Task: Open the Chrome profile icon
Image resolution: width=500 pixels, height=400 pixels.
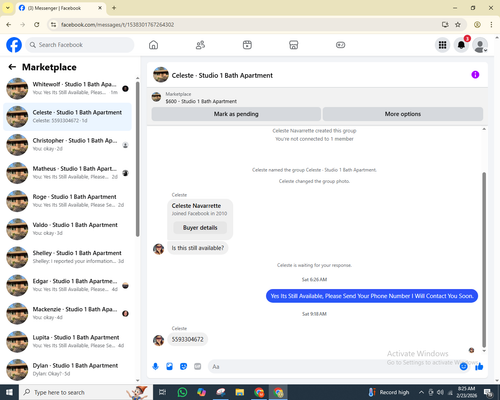Action: 477,25
